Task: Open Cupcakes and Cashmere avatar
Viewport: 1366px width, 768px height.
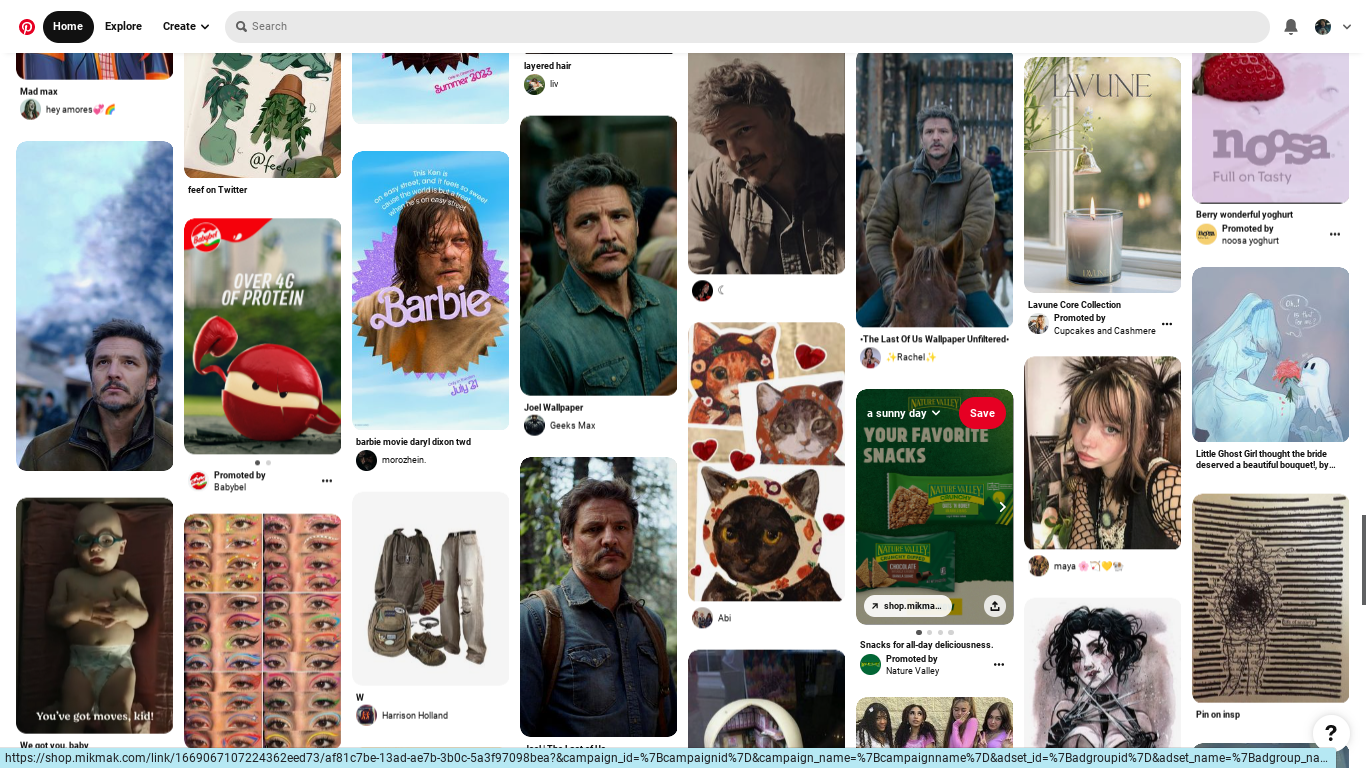Action: (1038, 324)
